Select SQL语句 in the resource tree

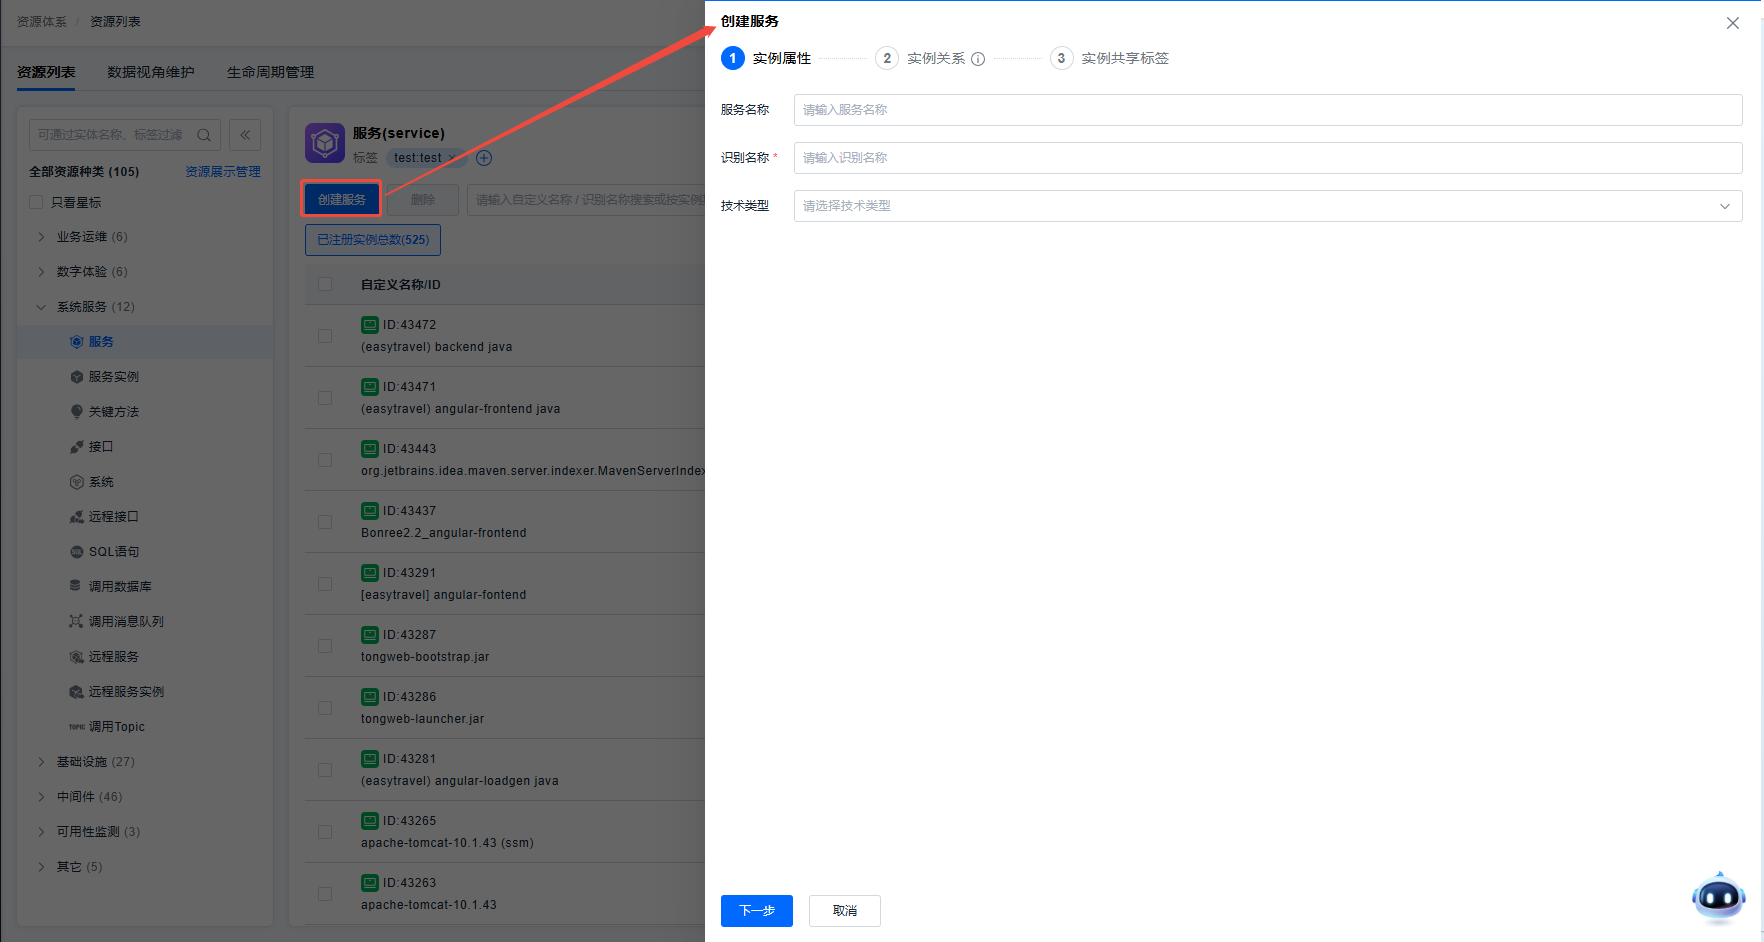(x=113, y=552)
